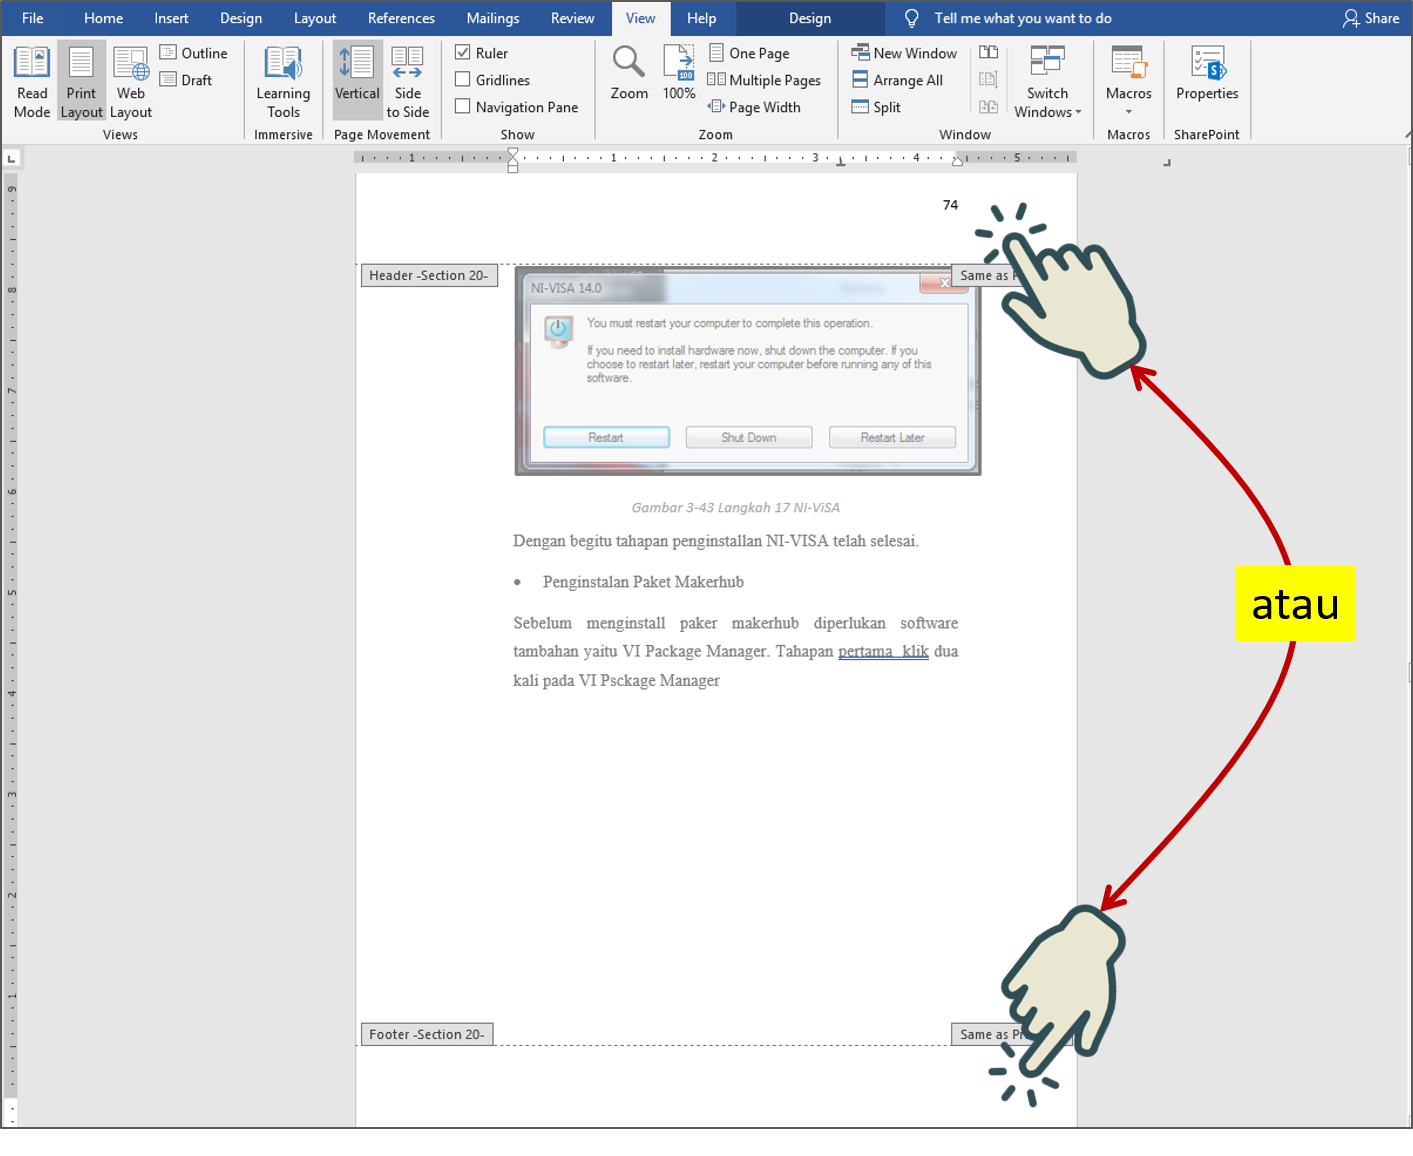Fit zoom to Page Width
The height and width of the screenshot is (1156, 1413).
pyautogui.click(x=754, y=107)
